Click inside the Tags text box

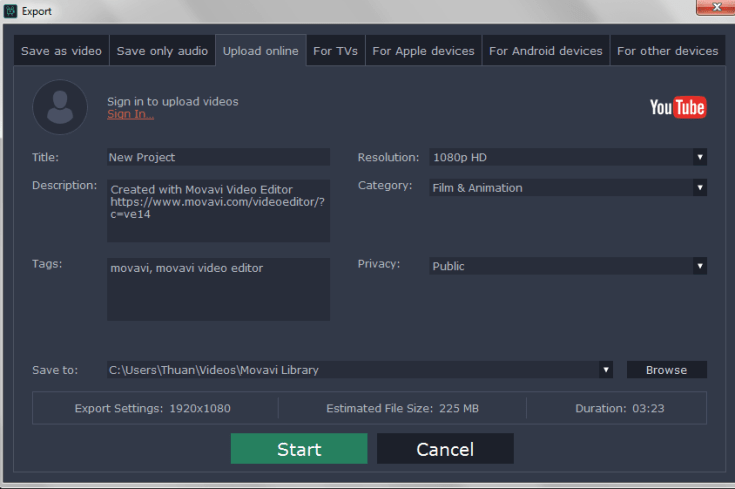tap(218, 289)
